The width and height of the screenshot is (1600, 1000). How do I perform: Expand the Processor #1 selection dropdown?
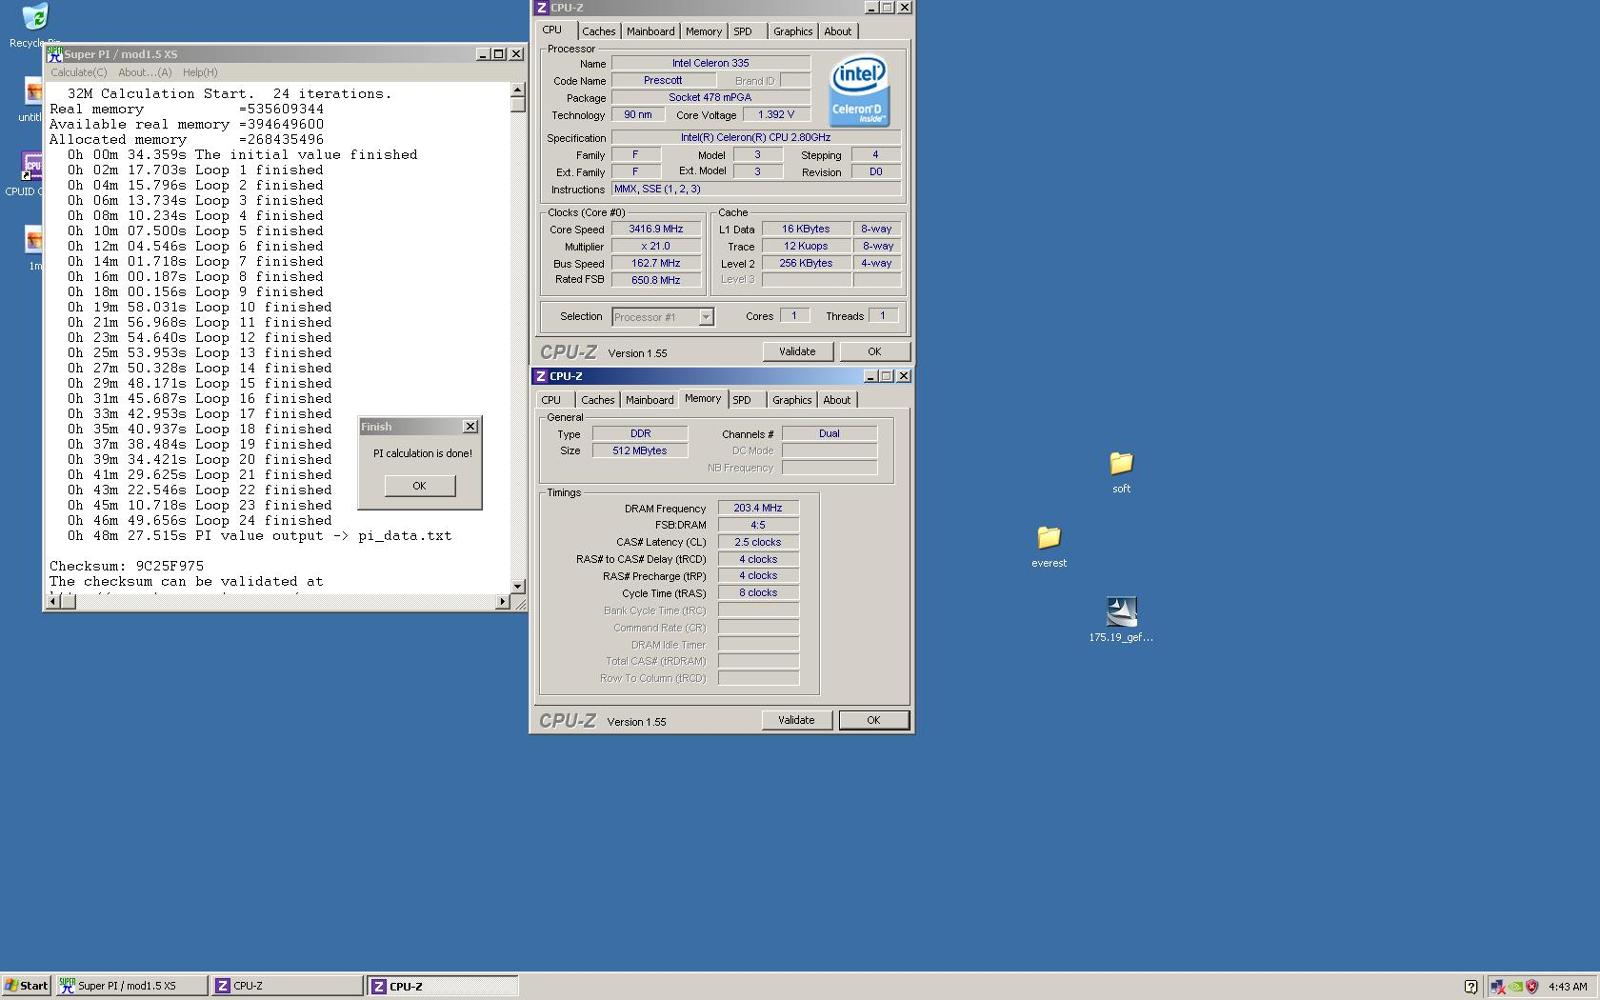[706, 317]
